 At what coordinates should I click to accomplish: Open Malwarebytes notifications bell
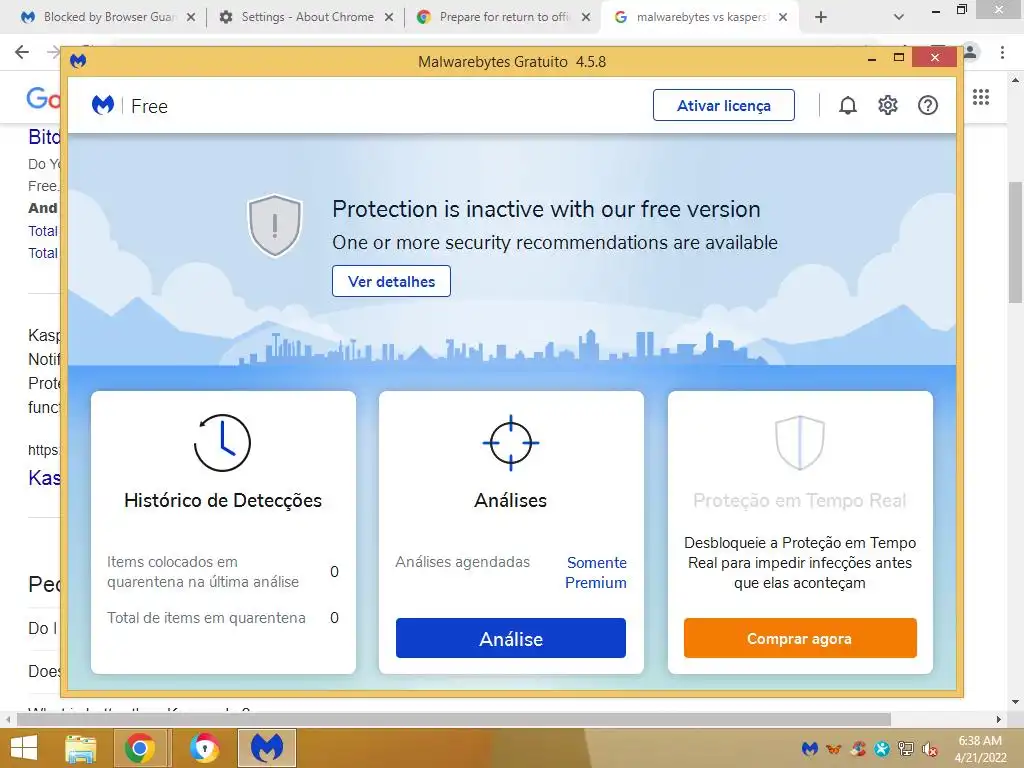[848, 105]
